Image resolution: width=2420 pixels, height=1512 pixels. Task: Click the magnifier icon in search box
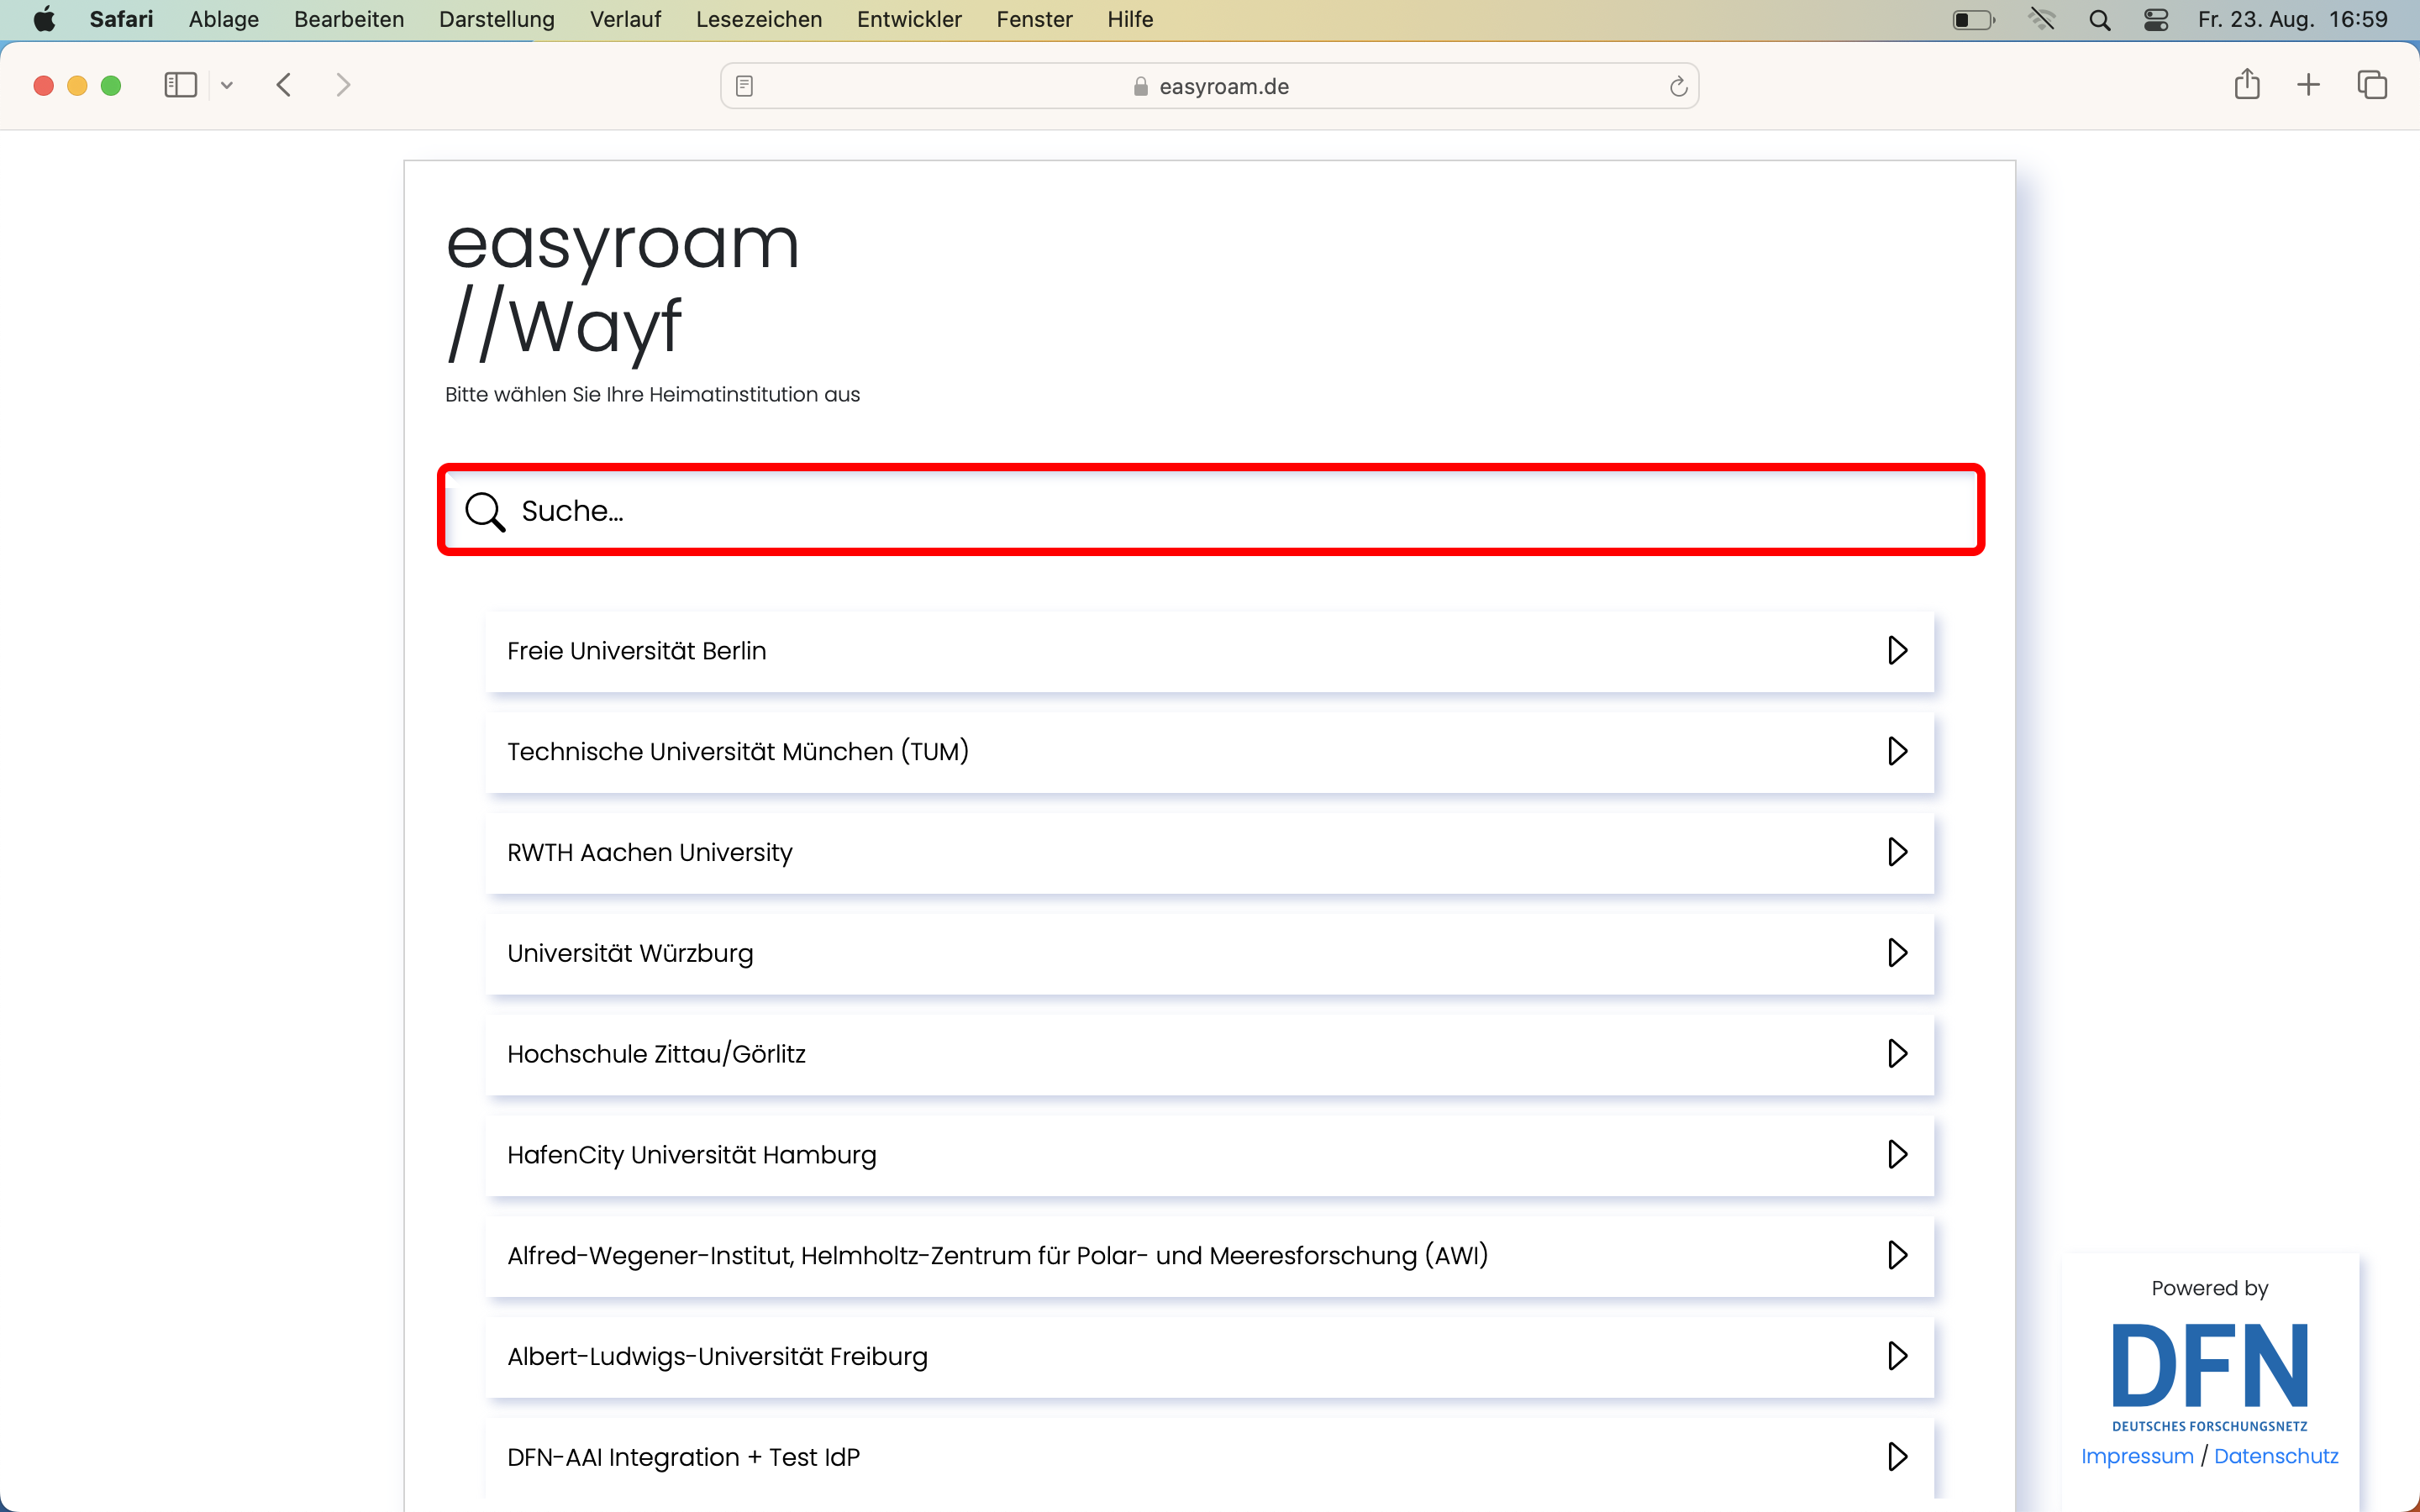485,511
